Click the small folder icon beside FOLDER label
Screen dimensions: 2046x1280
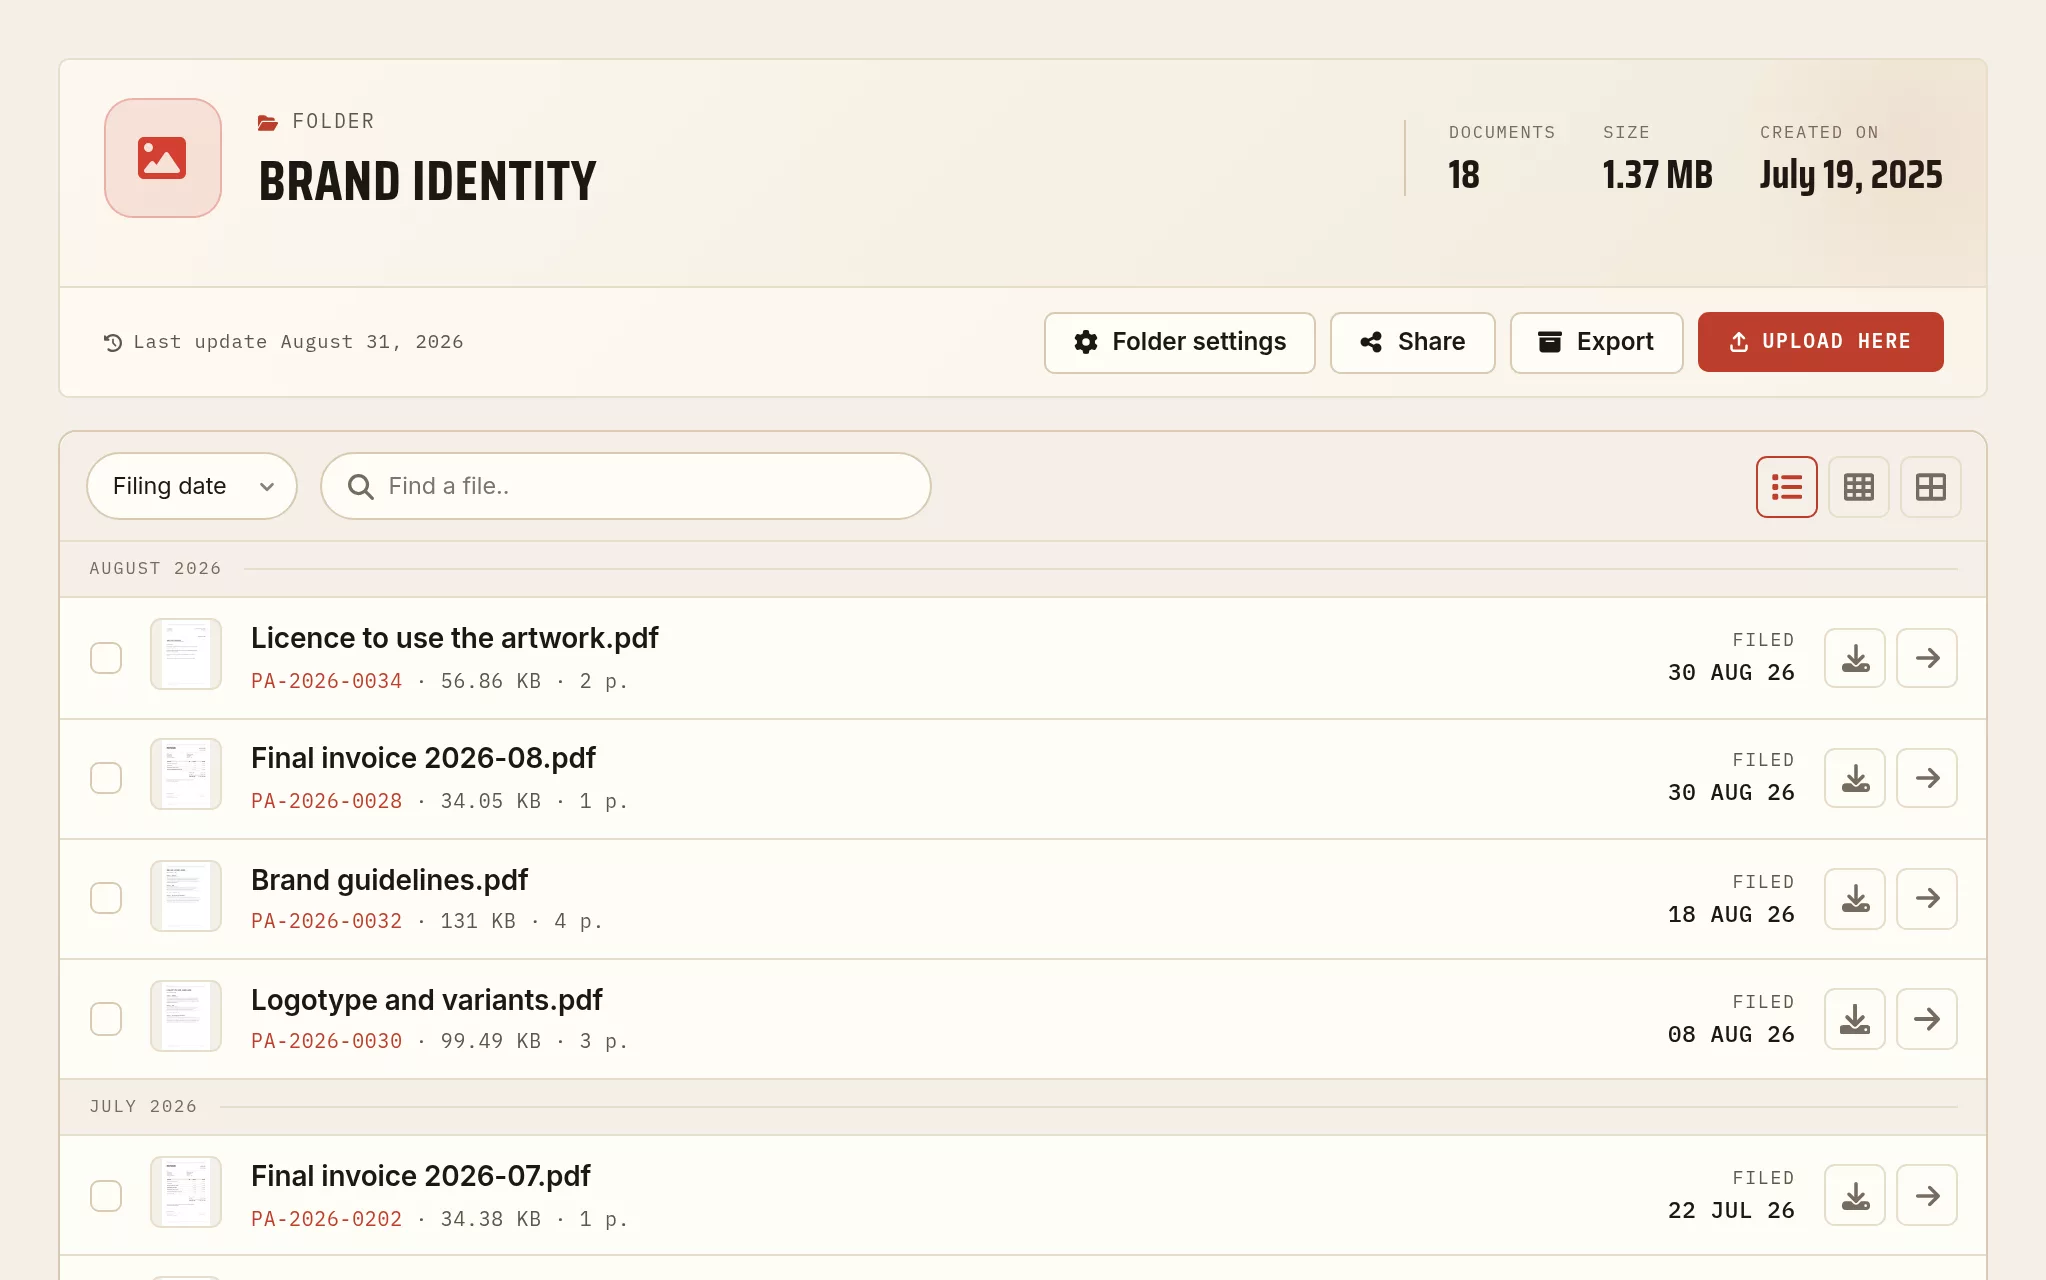[x=268, y=122]
